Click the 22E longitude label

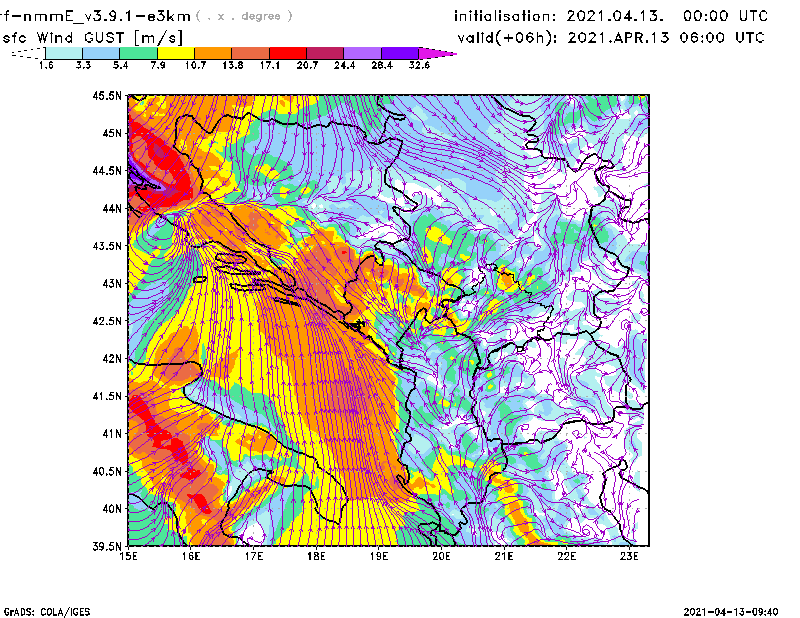coord(566,556)
